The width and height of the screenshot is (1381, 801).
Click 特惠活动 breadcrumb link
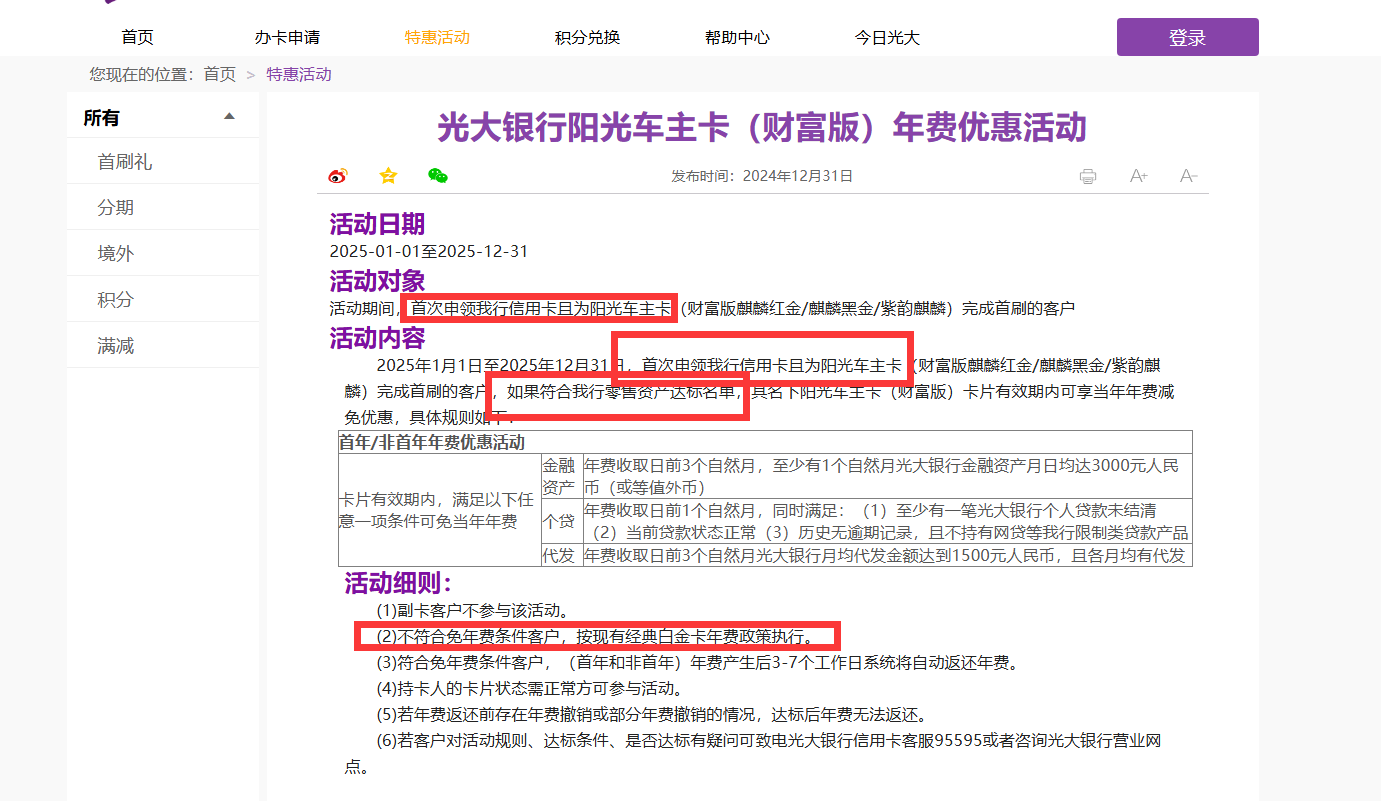pos(299,74)
